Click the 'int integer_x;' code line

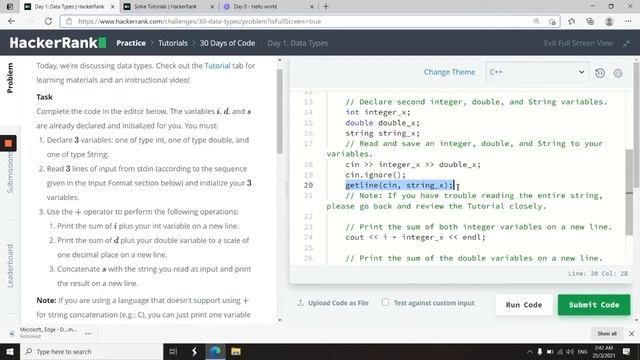coord(378,112)
